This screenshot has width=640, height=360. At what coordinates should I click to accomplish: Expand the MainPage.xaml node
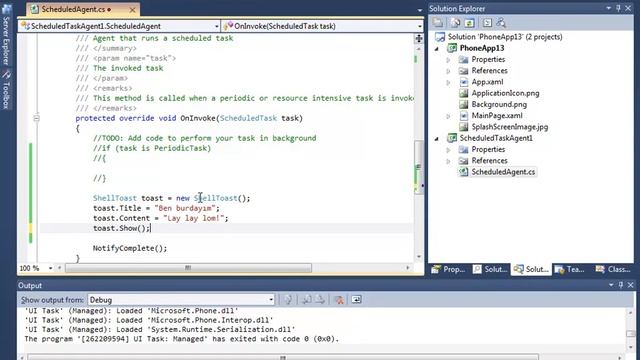pos(448,116)
